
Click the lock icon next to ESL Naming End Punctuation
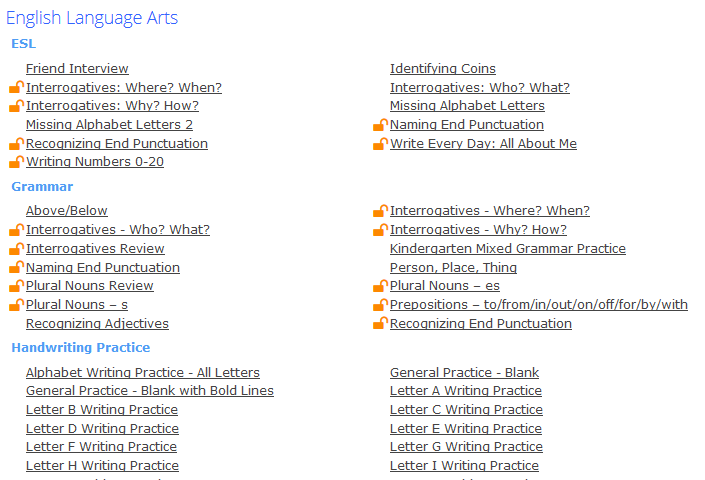[x=381, y=124]
